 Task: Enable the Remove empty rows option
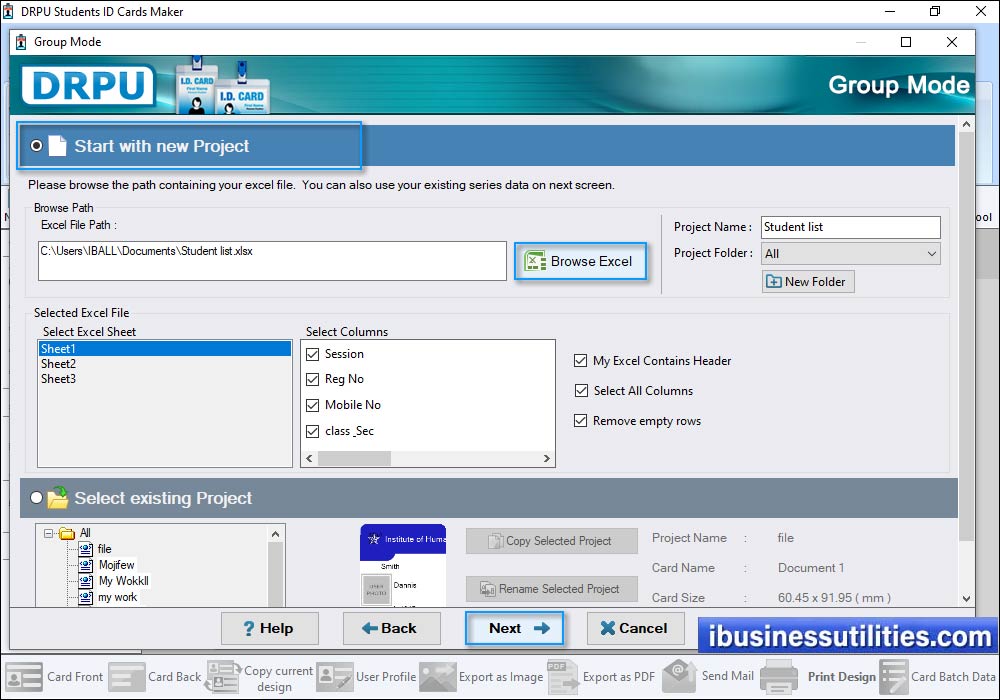point(581,421)
